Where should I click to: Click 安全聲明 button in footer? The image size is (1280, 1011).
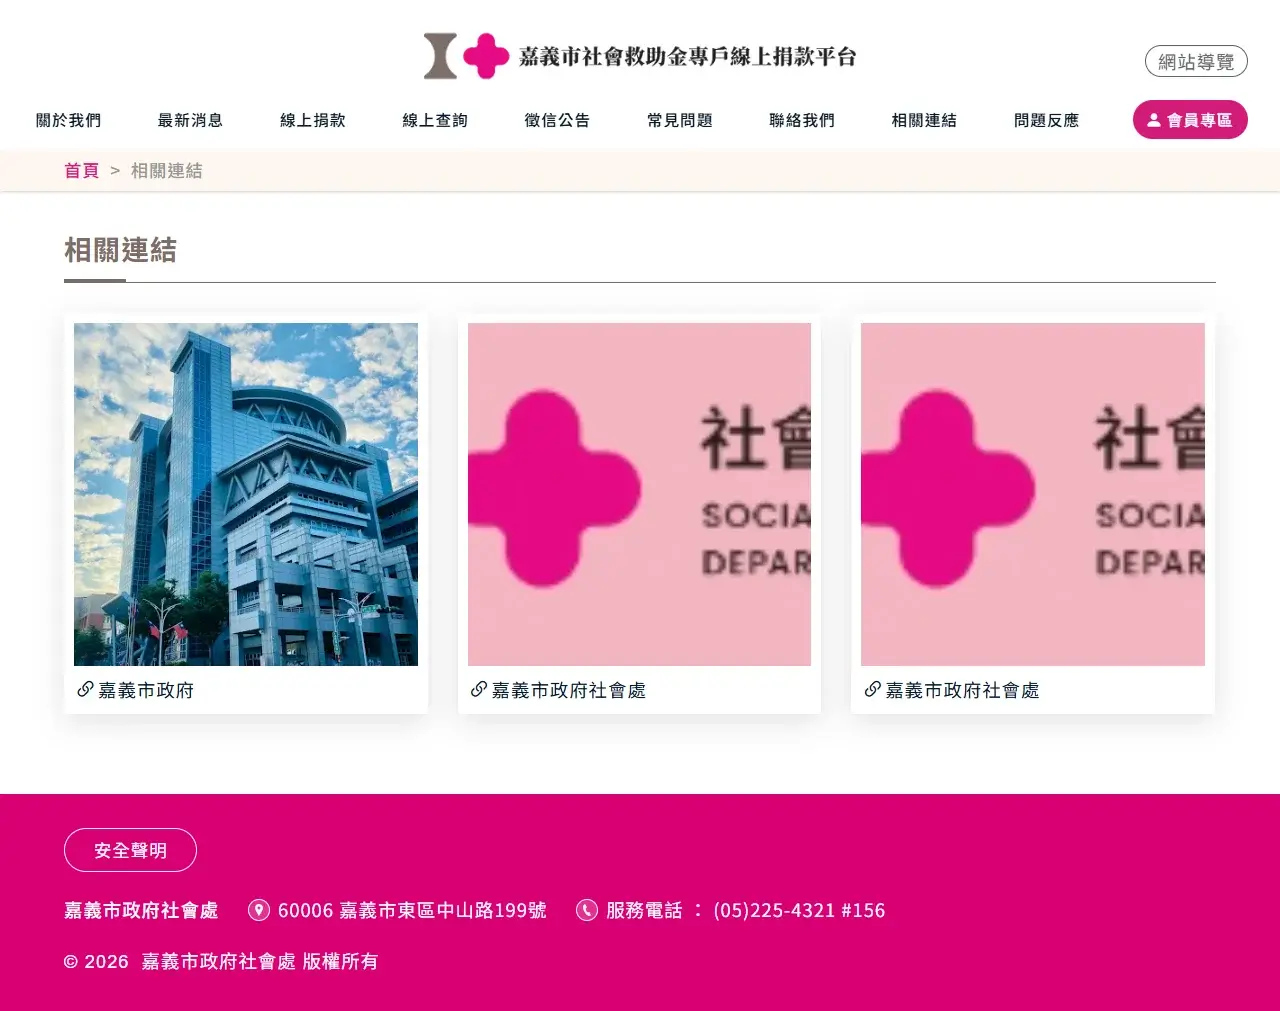click(130, 850)
